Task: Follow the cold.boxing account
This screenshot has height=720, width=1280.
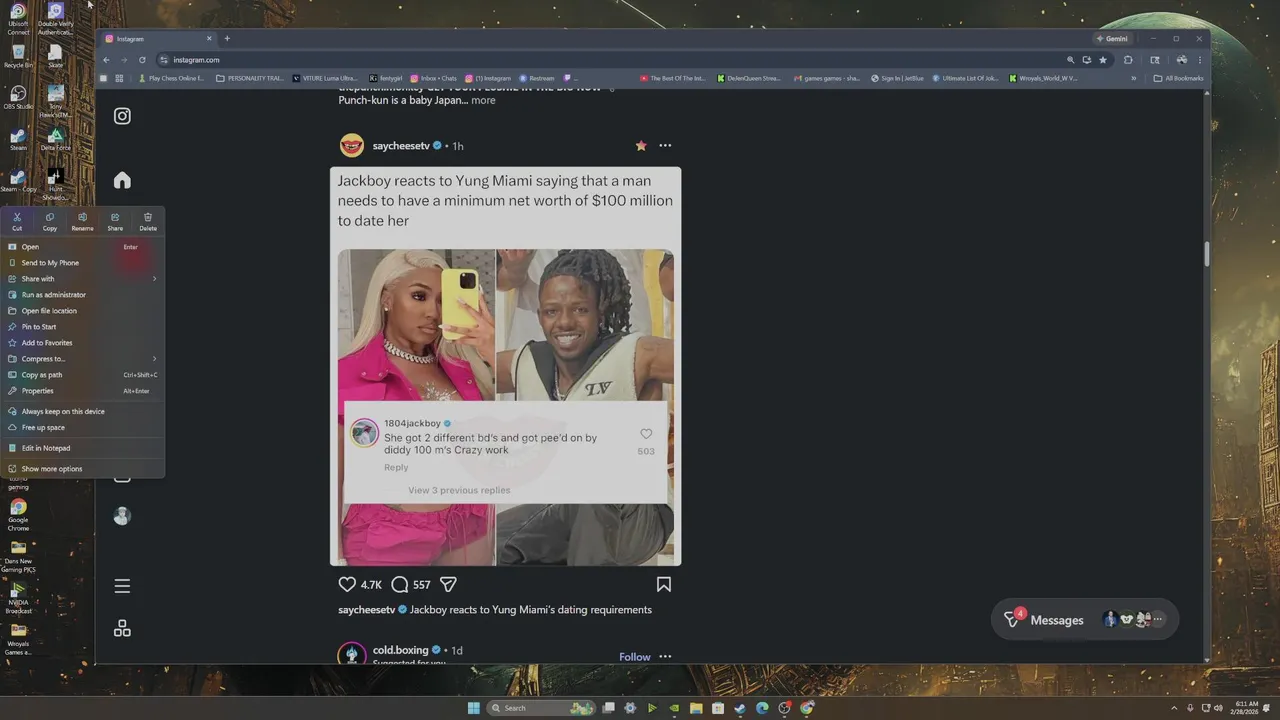Action: coord(635,657)
